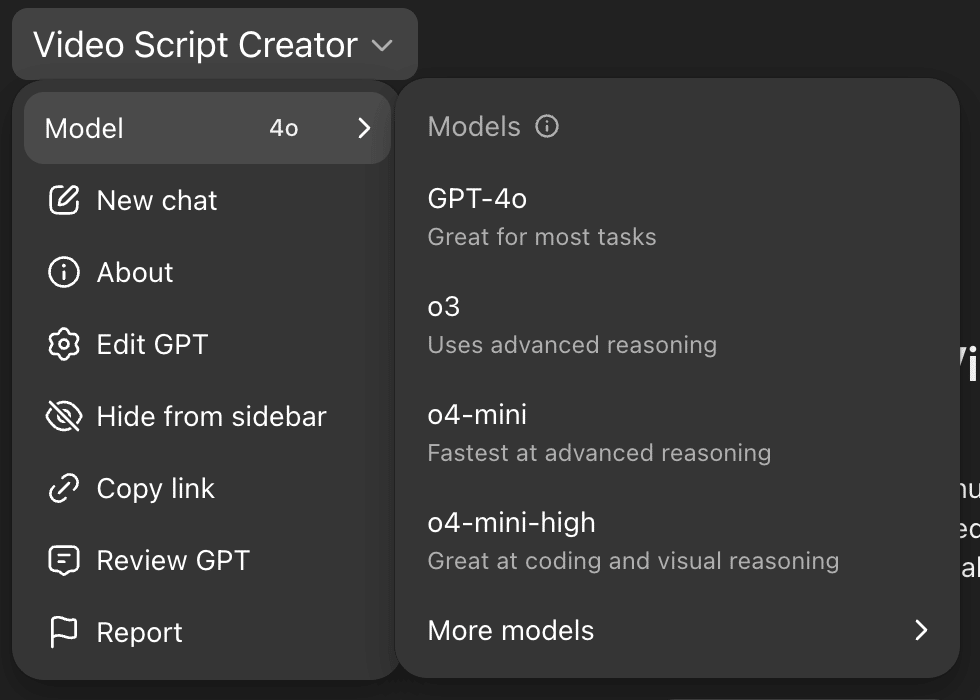Open the Video Script Creator dropdown chevron

click(382, 45)
